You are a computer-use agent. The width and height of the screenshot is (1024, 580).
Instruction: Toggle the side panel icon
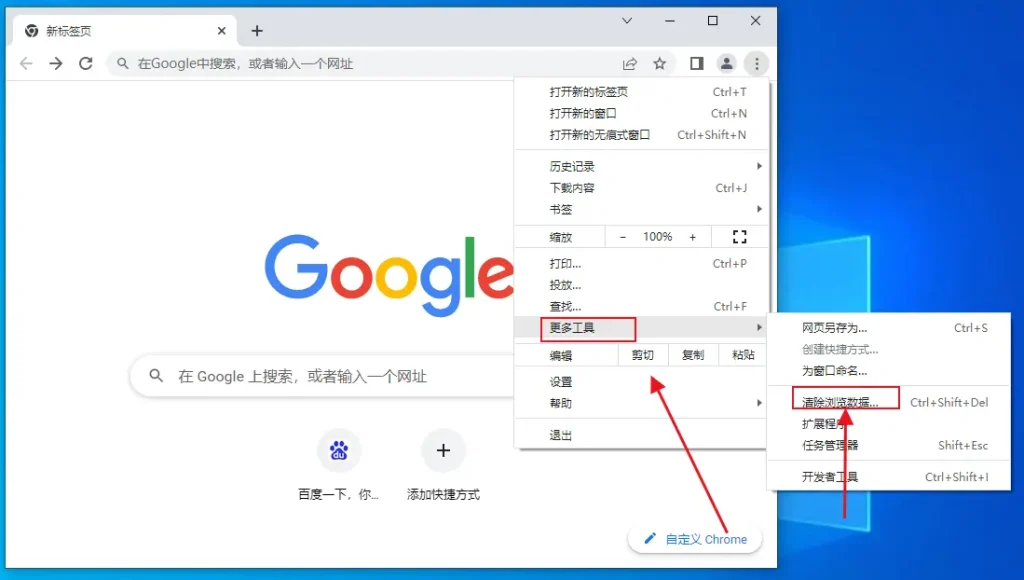click(697, 63)
